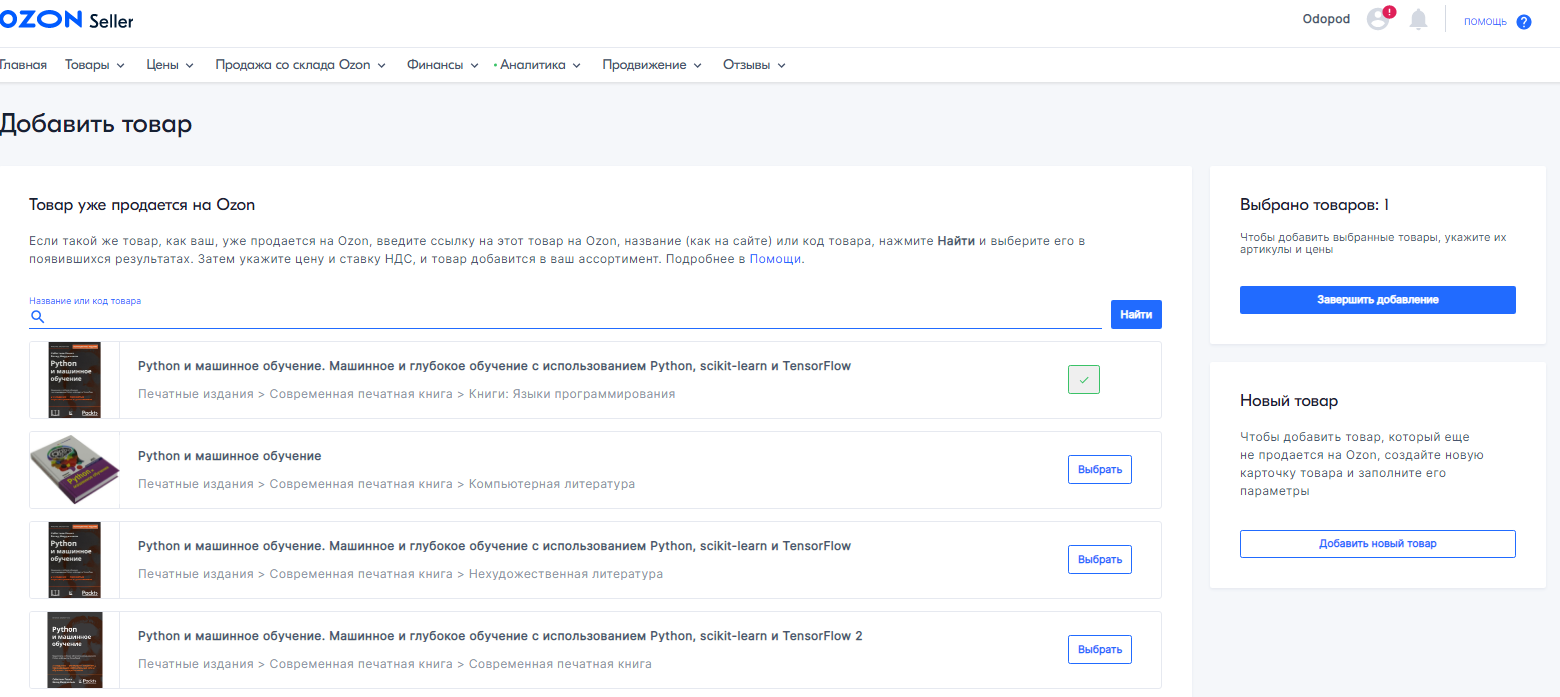
Task: Click the blue help question mark icon
Action: coord(1524,22)
